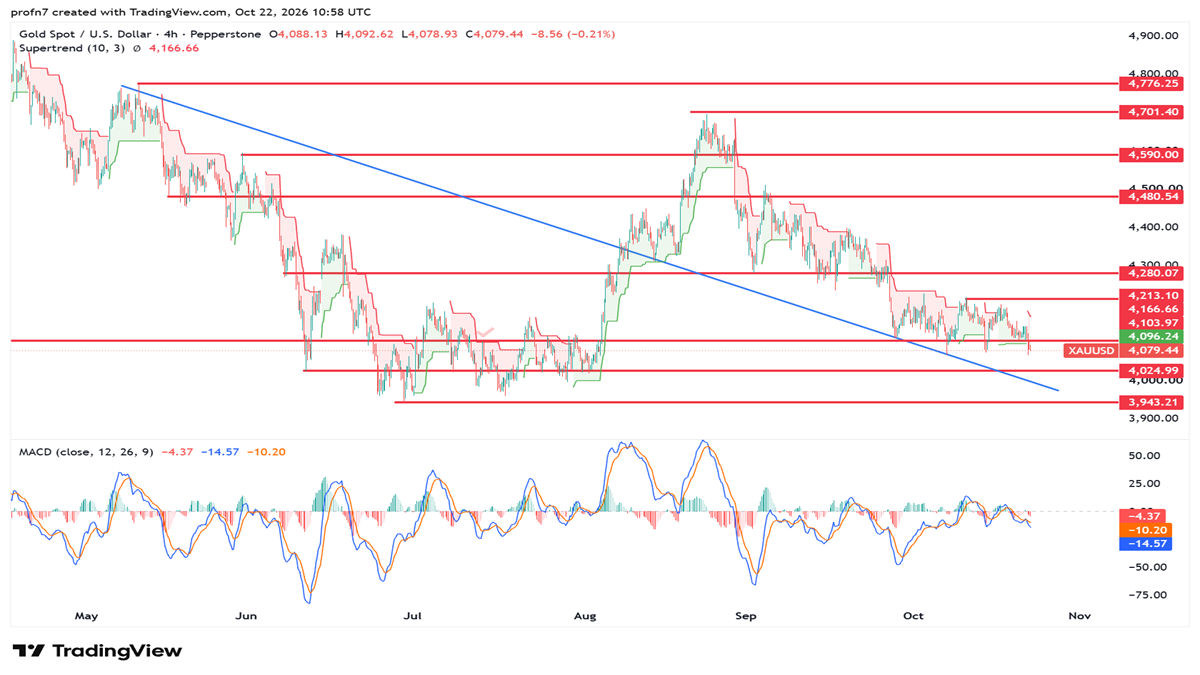Select the MACD (close, 12, 26, 9) label
1200x675 pixels.
86,452
